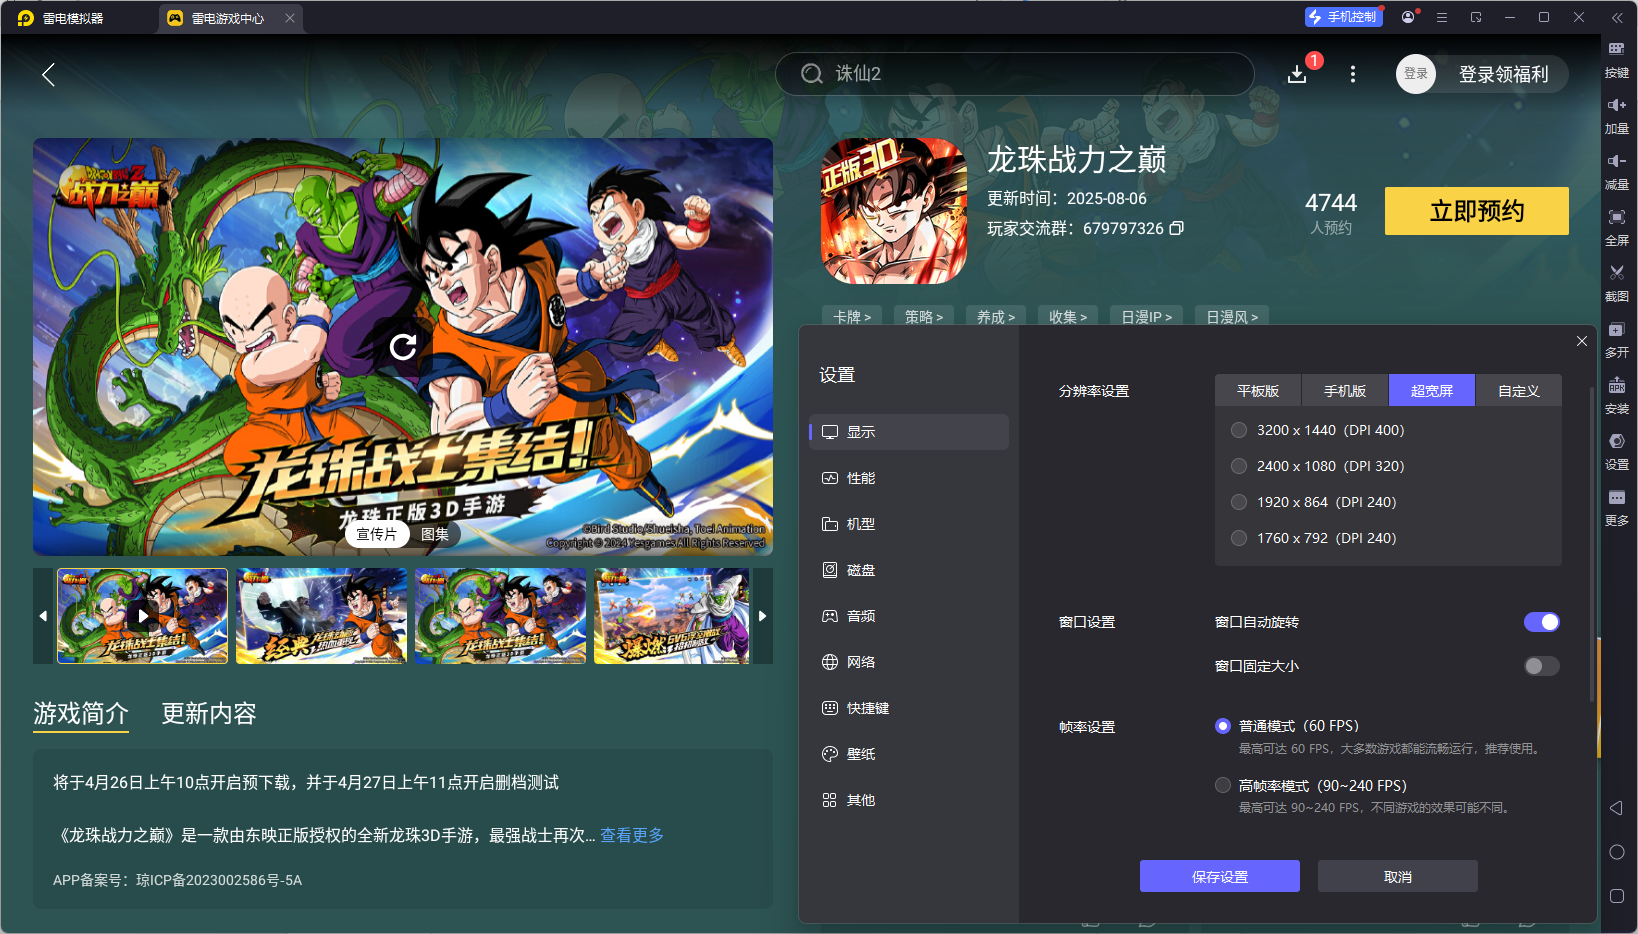
Task: Close the settings dialog
Action: (x=1582, y=341)
